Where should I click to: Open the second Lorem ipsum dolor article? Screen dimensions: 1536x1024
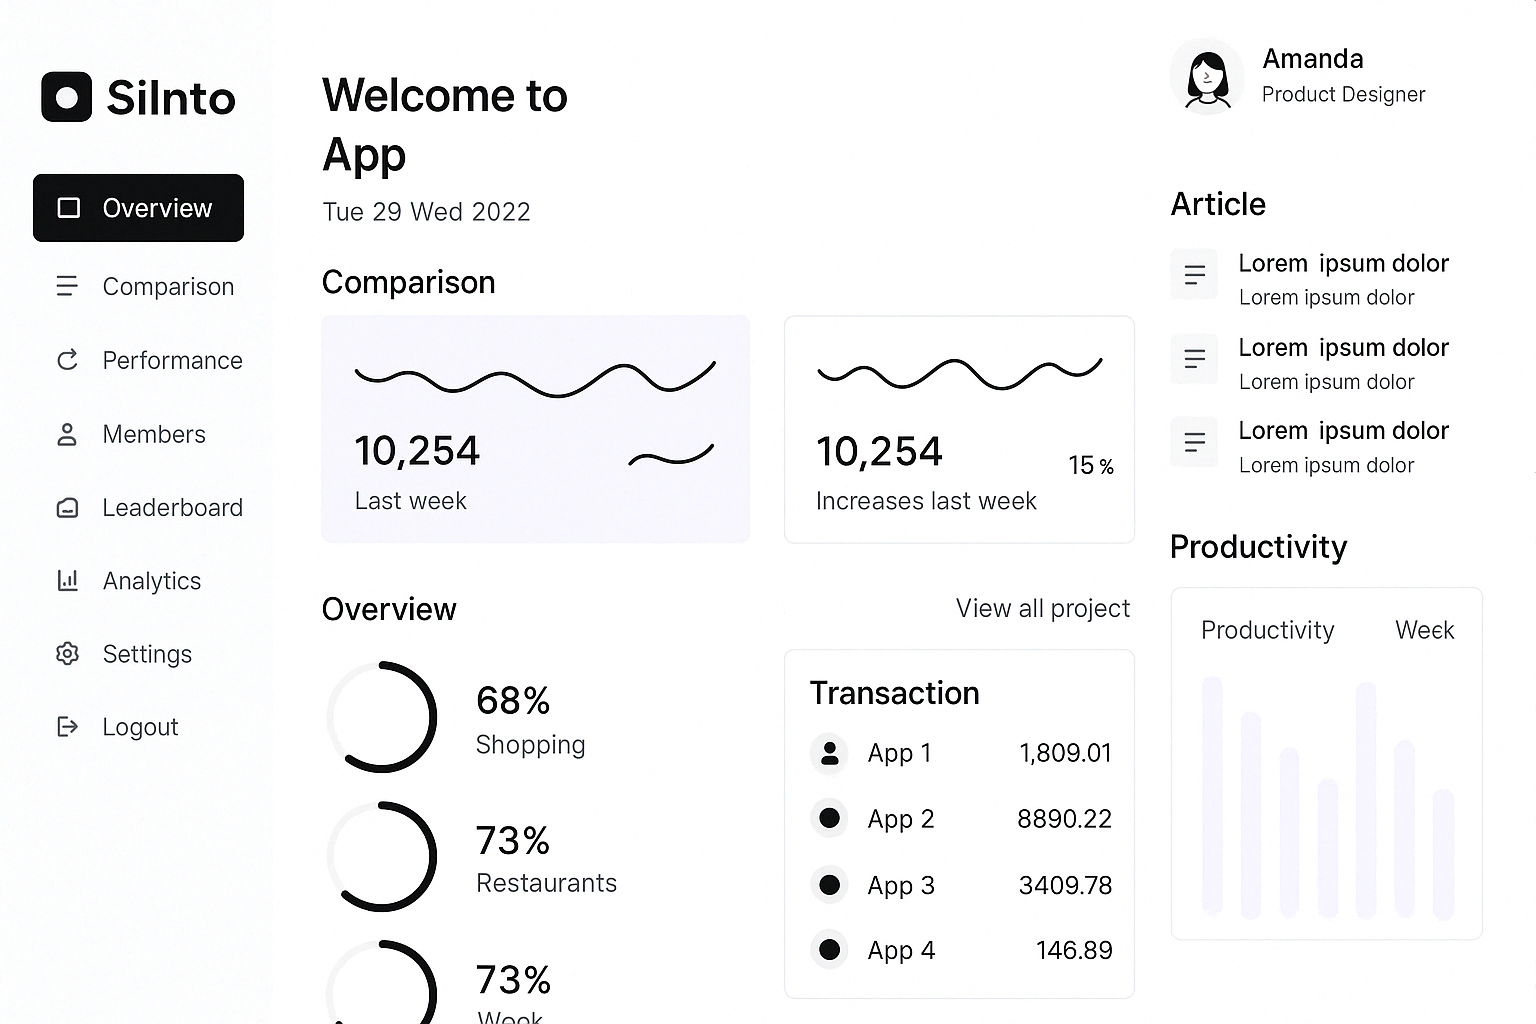(1343, 348)
